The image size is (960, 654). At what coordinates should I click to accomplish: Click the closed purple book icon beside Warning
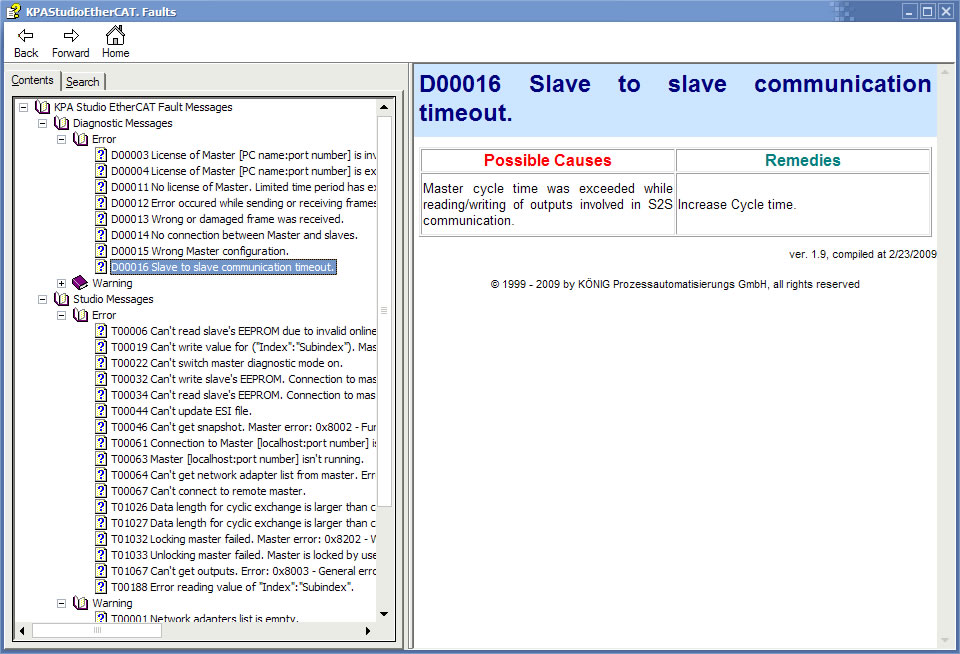coord(80,283)
